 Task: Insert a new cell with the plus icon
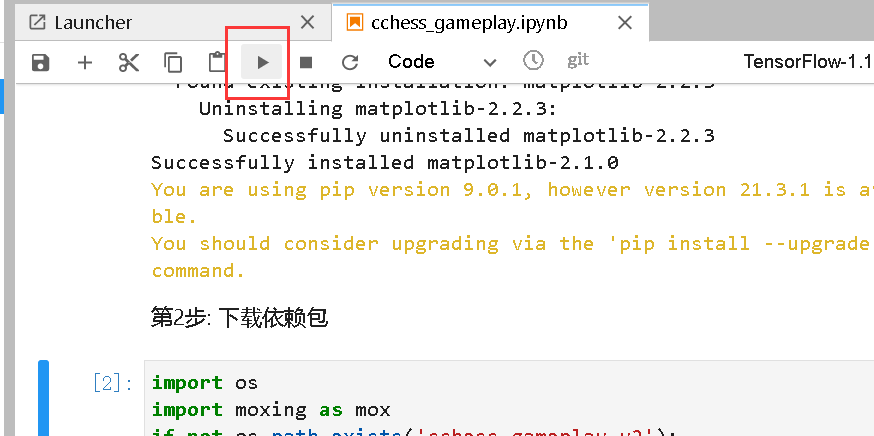click(85, 62)
